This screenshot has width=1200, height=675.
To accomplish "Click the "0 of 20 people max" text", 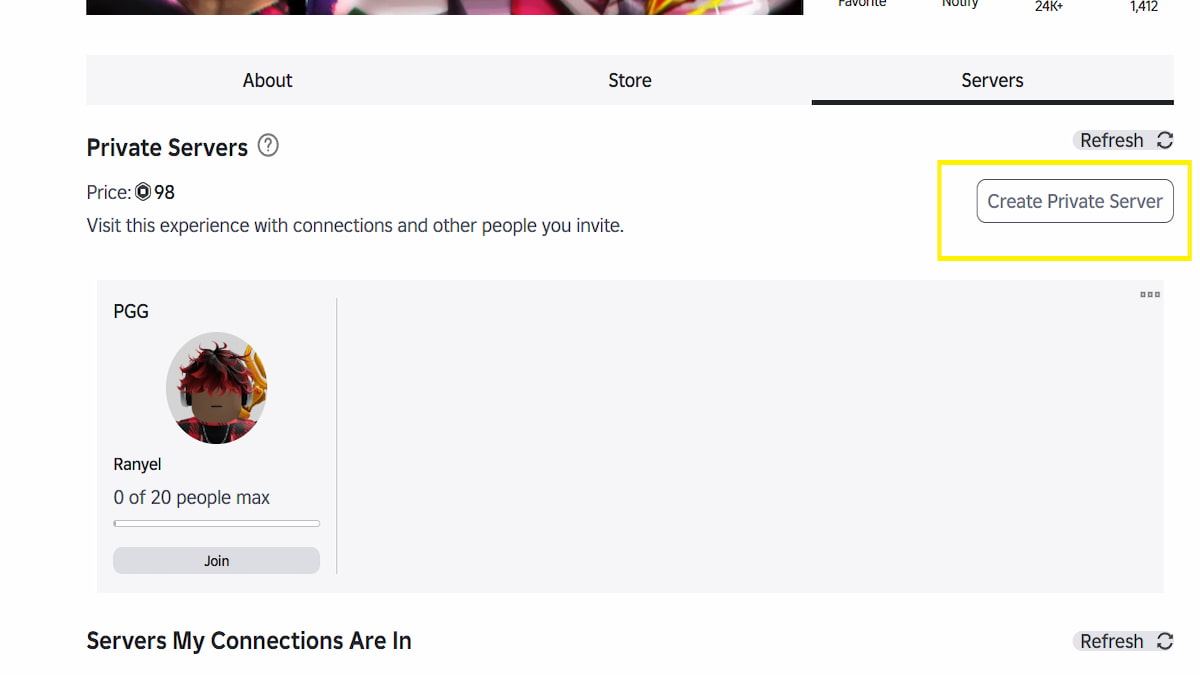I will 192,498.
